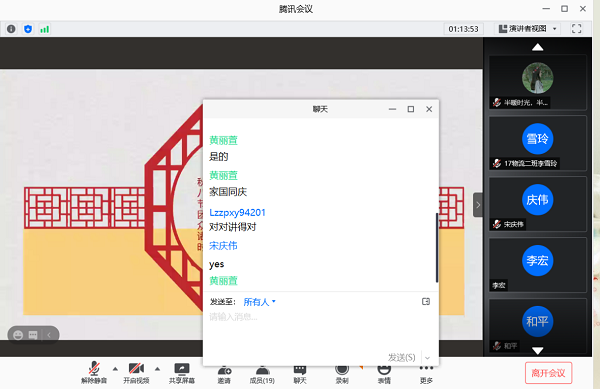Click Lzzpxy94201 sender name in chat
600x389 pixels.
237,213
